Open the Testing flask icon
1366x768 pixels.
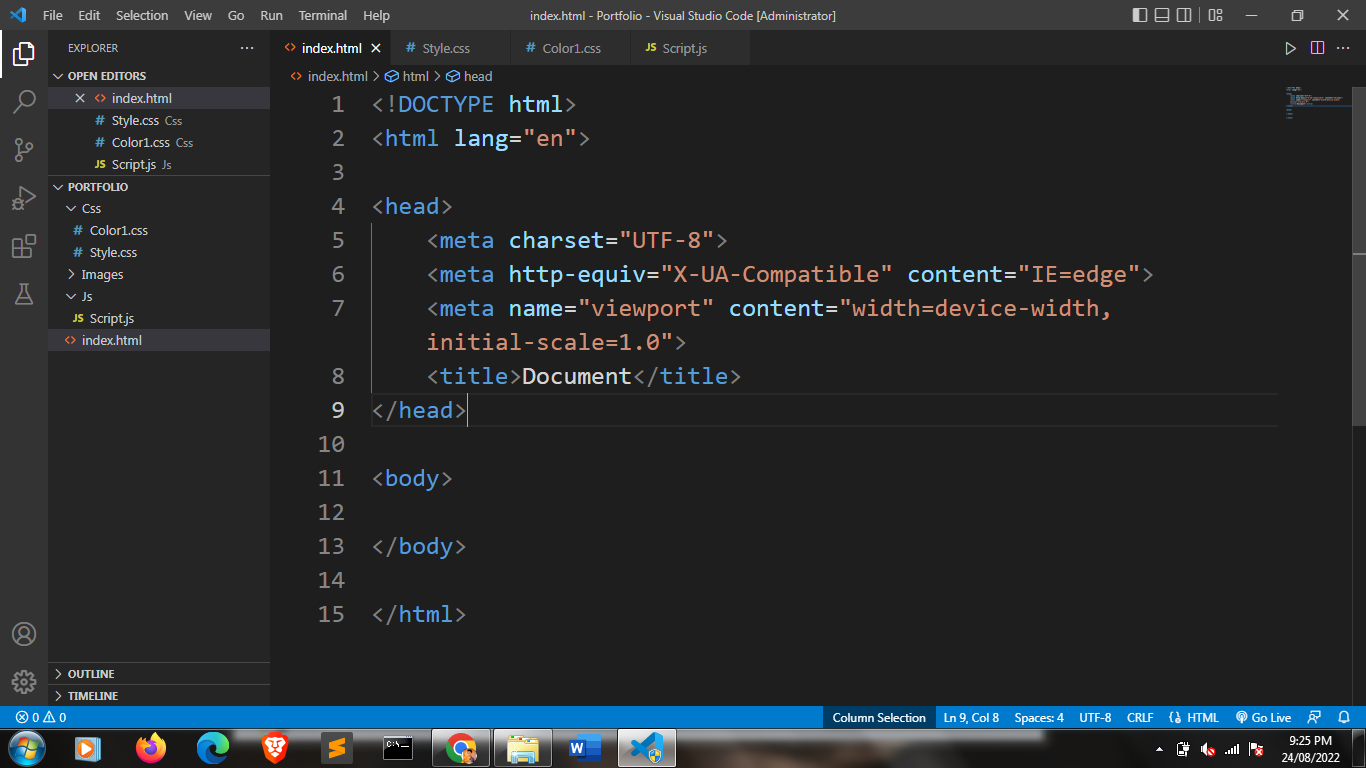point(24,294)
